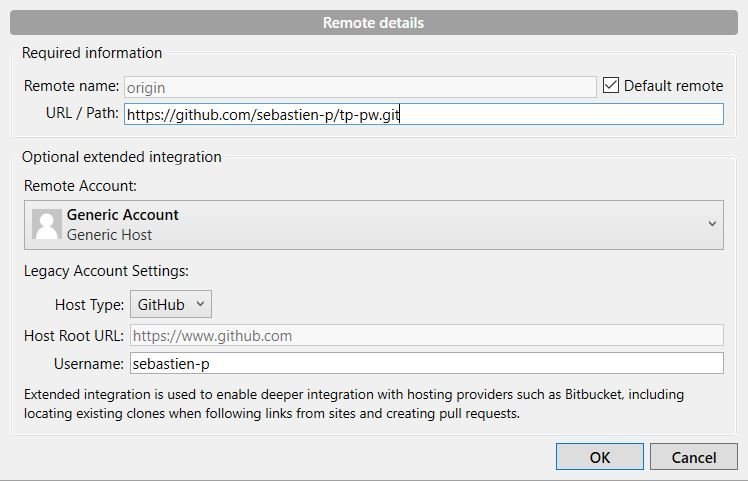This screenshot has height=481, width=748.
Task: Toggle the Default remote checkbox
Action: coord(611,85)
